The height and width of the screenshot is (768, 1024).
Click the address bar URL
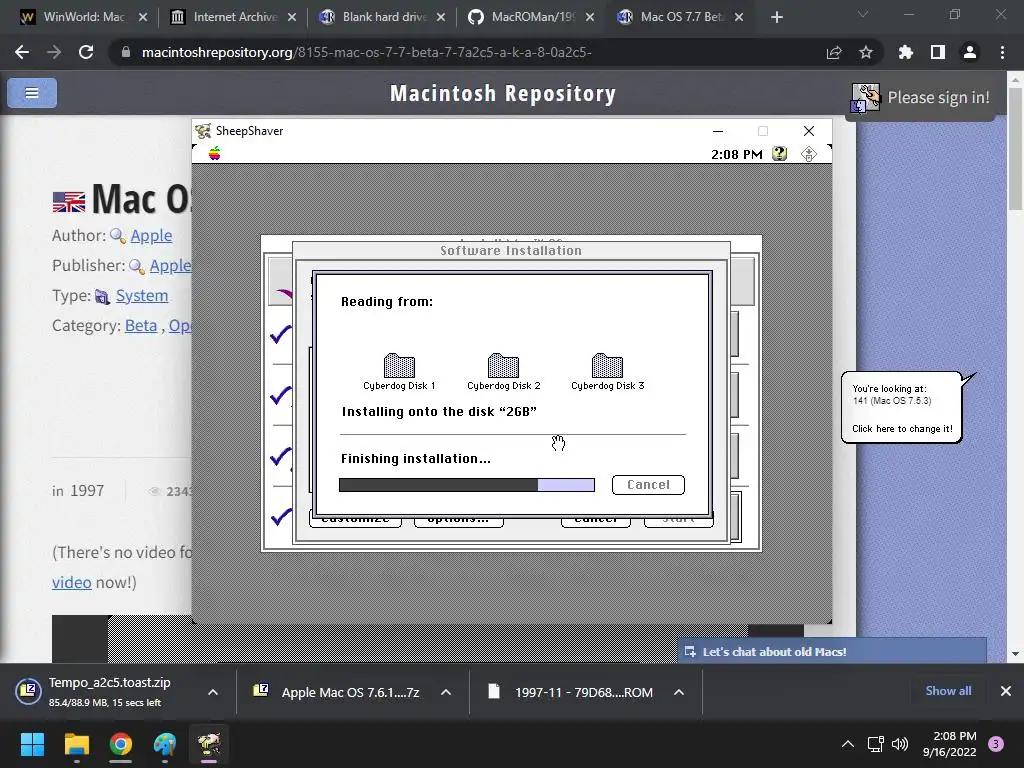click(366, 52)
